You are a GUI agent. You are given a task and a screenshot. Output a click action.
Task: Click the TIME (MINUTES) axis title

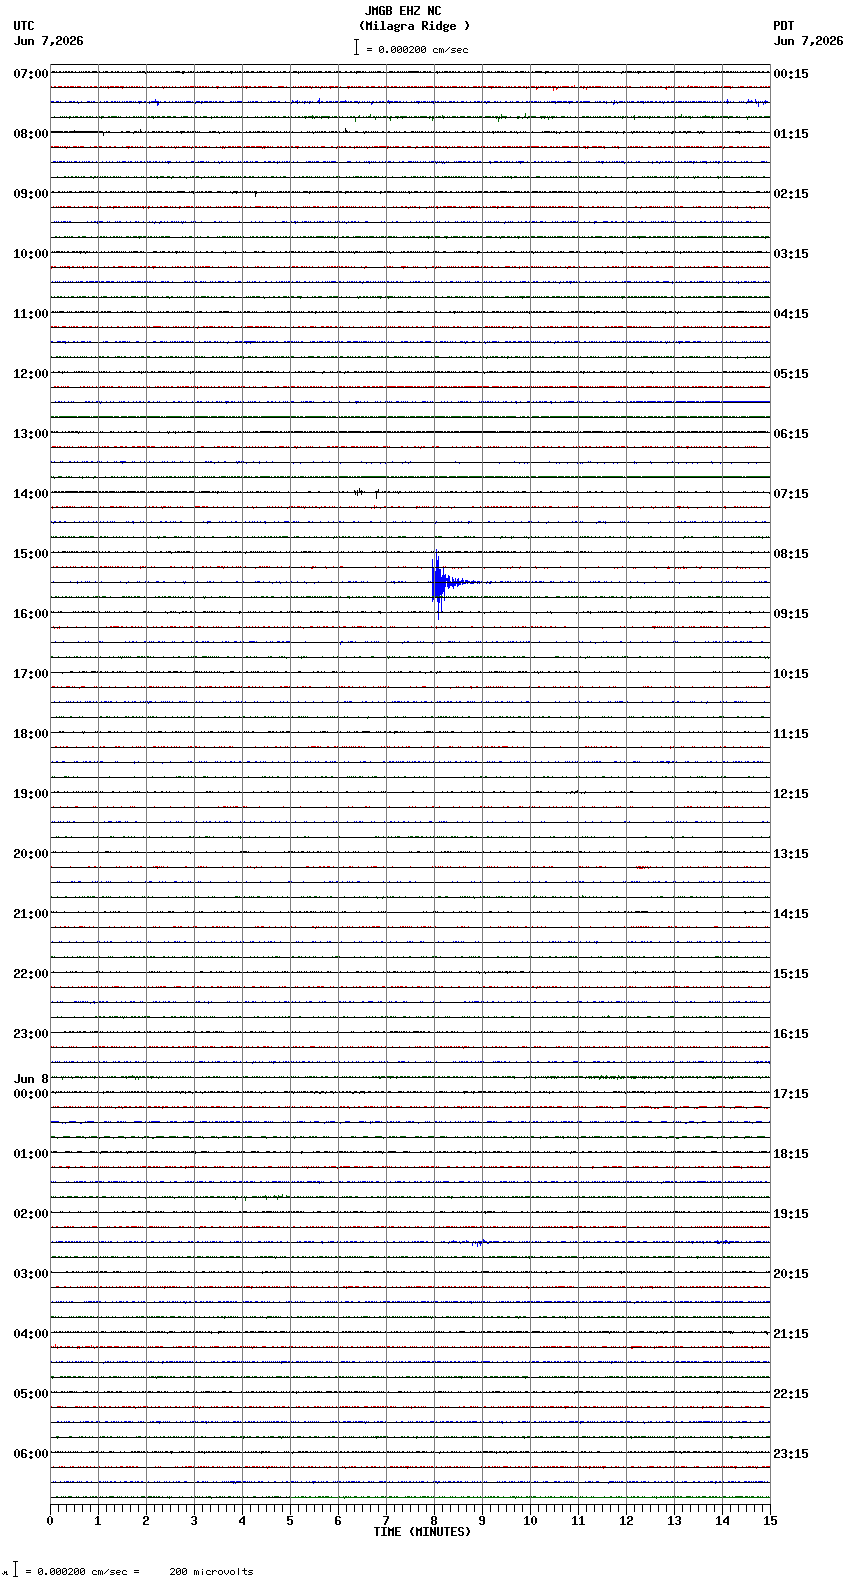pos(422,1532)
